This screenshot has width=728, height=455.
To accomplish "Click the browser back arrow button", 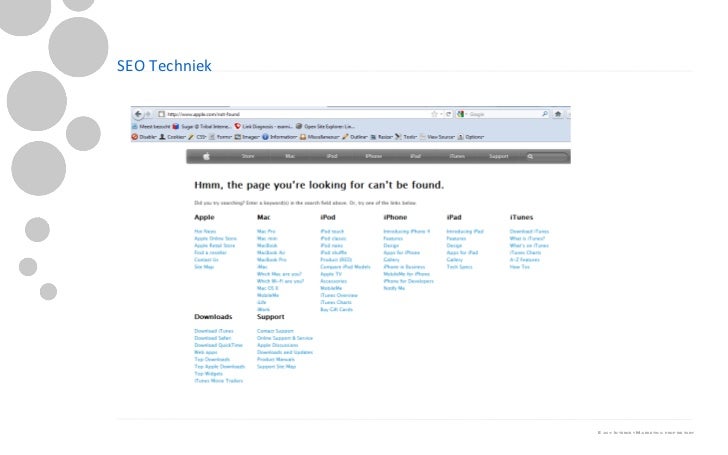I will tap(138, 114).
